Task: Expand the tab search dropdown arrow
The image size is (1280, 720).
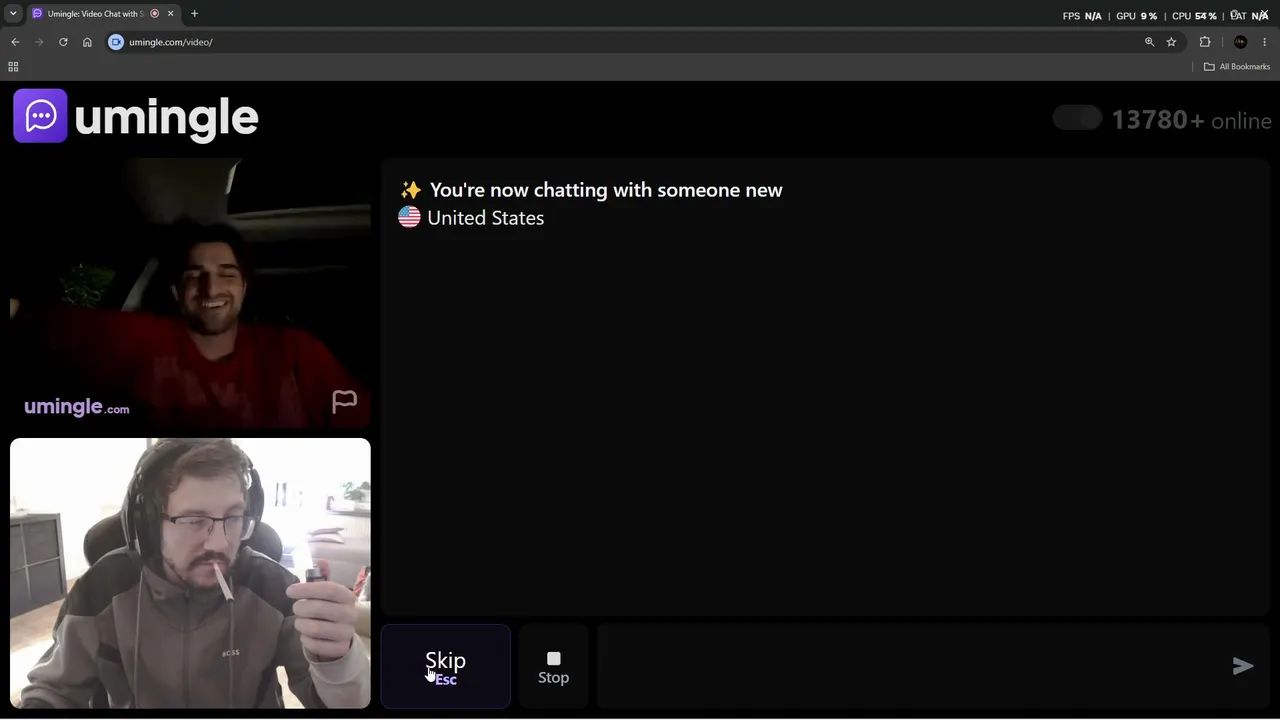Action: point(13,14)
